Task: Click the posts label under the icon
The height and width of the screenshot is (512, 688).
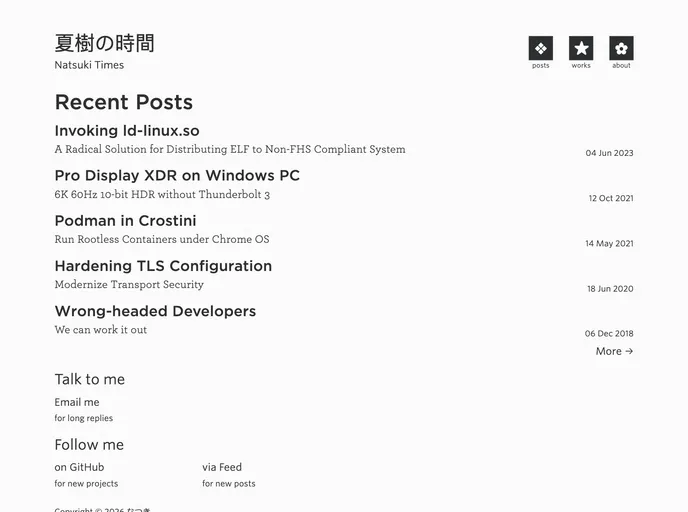Action: [x=540, y=66]
